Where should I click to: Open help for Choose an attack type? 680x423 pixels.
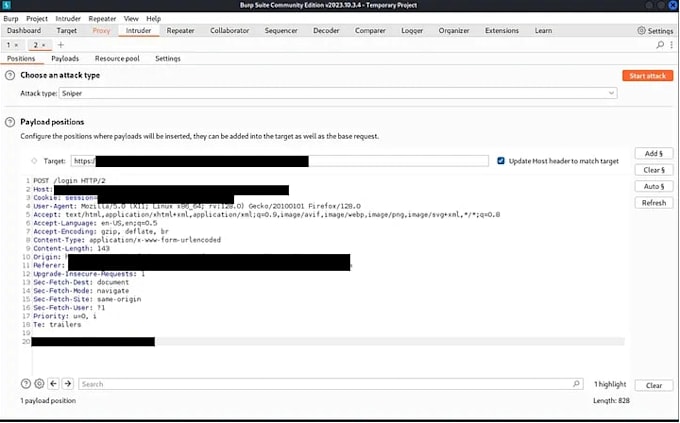tap(10, 75)
